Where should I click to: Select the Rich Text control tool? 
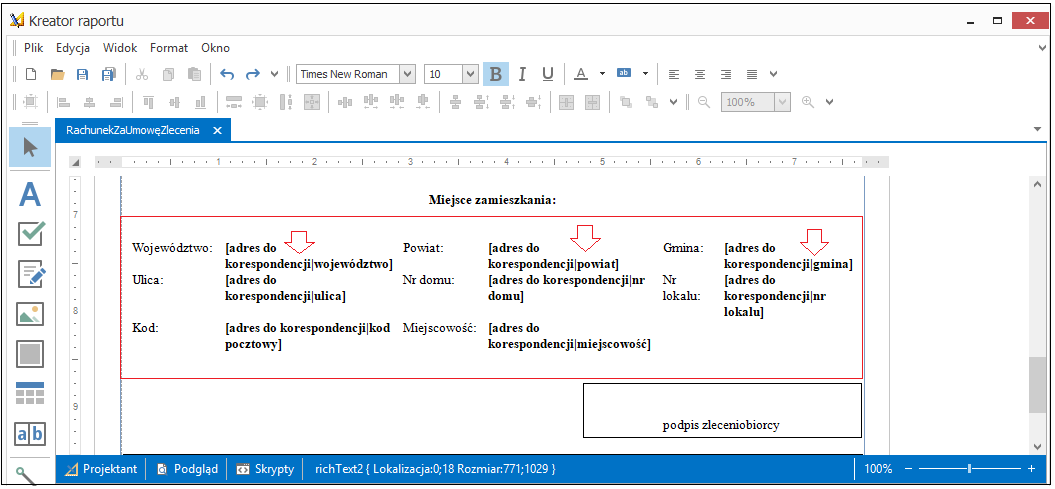coord(30,274)
